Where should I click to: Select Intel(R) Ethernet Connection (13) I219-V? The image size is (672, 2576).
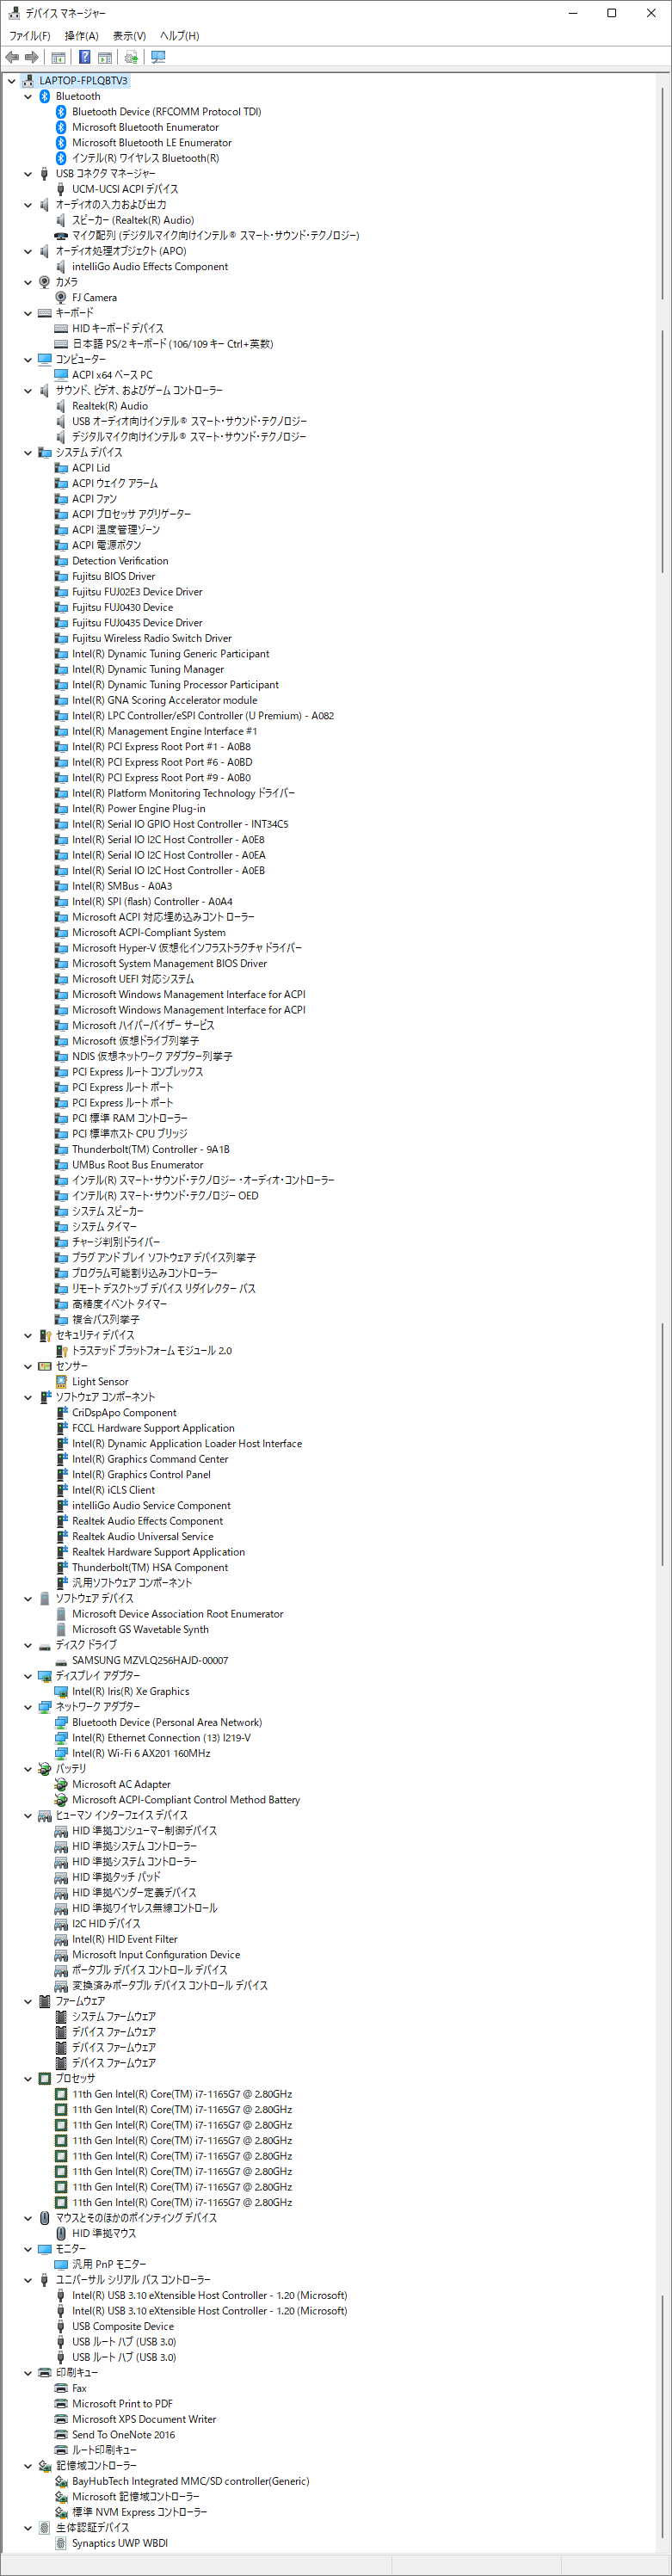(x=161, y=1738)
